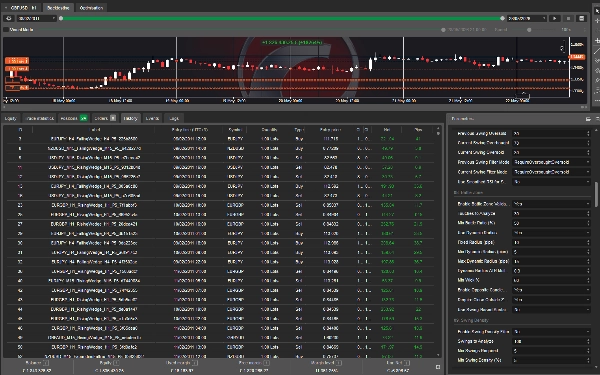Image resolution: width=600 pixels, height=375 pixels.
Task: Click the Parameters panel vertical scrollbar
Action: [597, 194]
